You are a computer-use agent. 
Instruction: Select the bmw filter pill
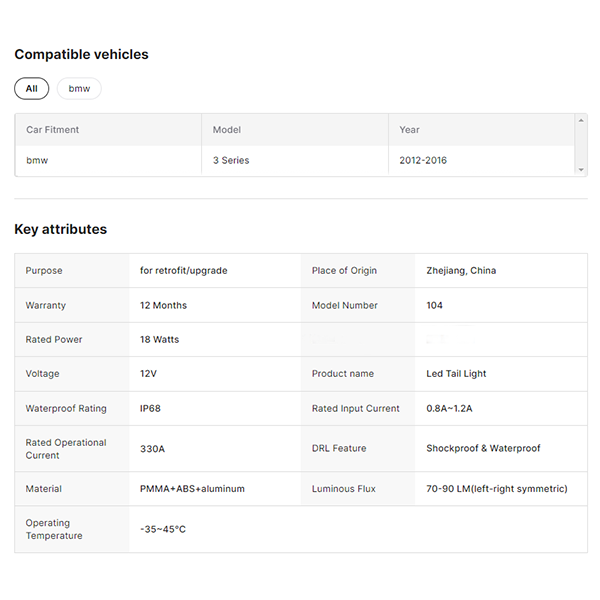point(79,89)
